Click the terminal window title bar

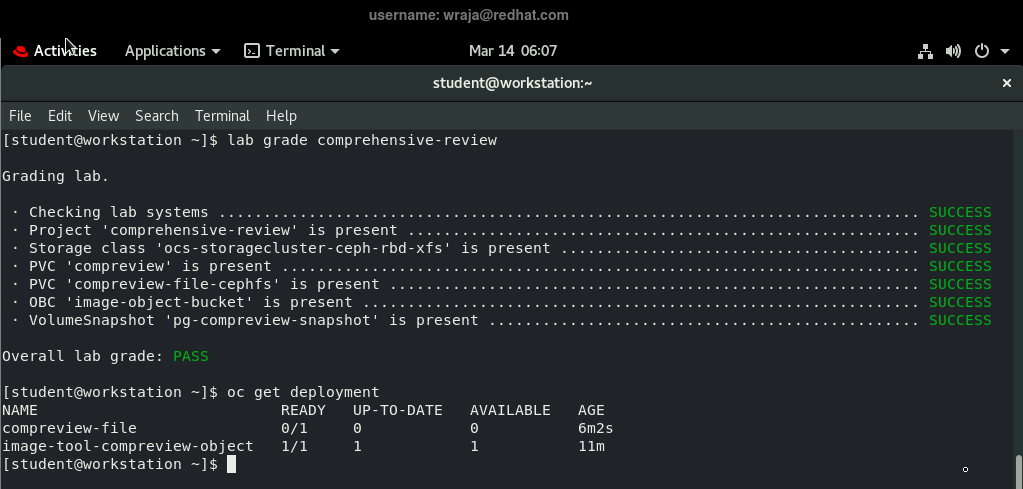(x=512, y=84)
